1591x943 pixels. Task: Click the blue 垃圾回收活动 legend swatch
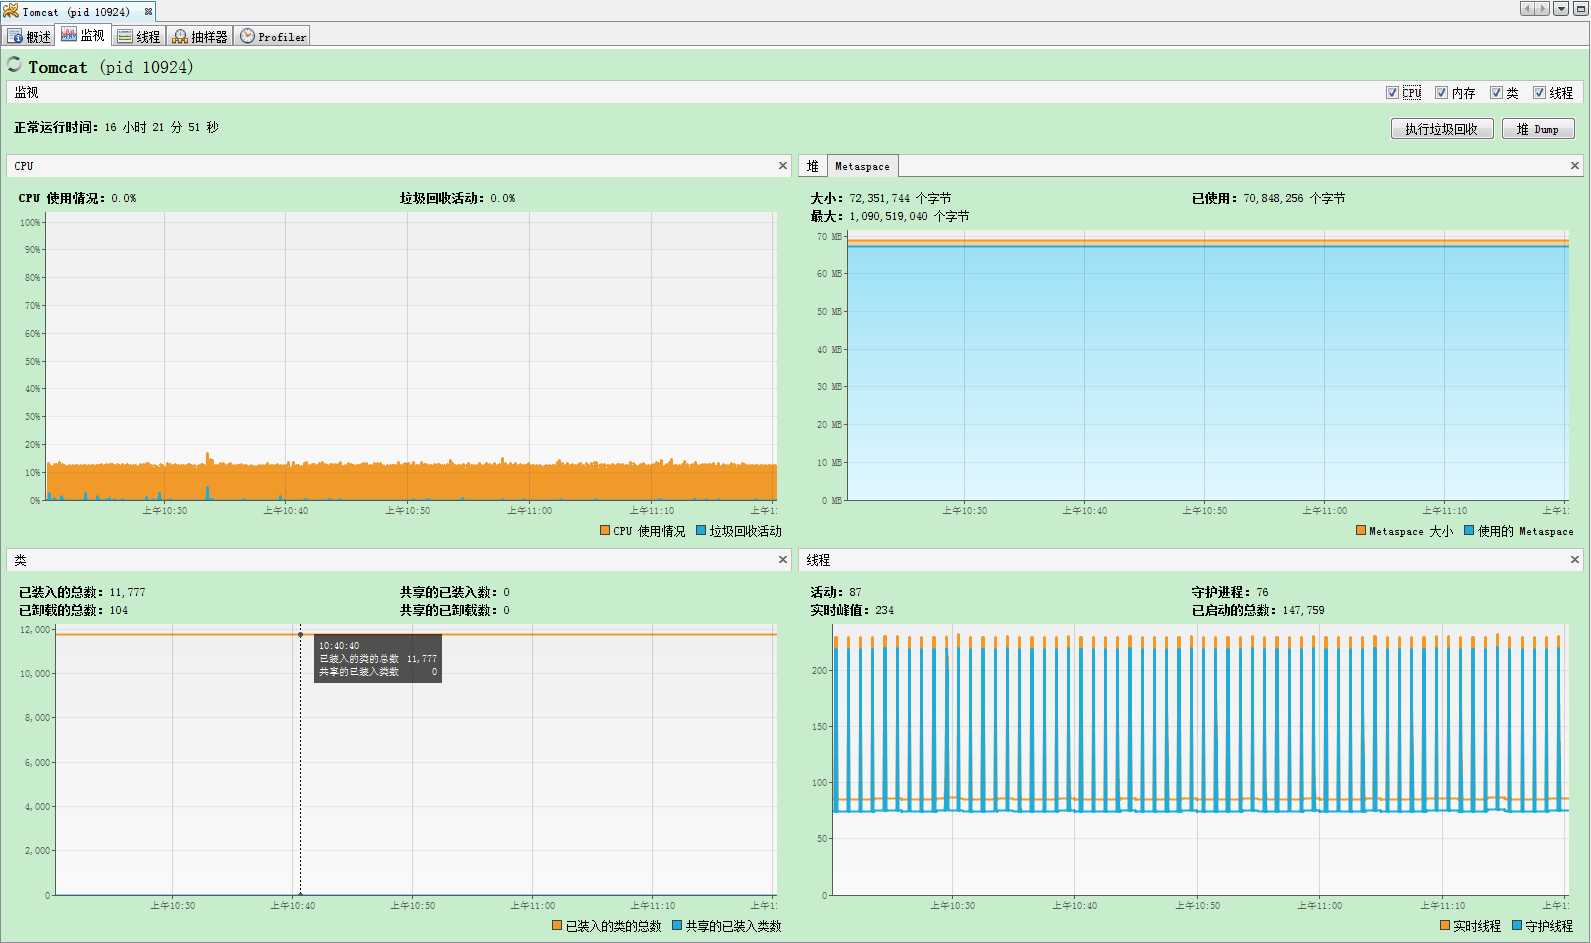coord(701,531)
